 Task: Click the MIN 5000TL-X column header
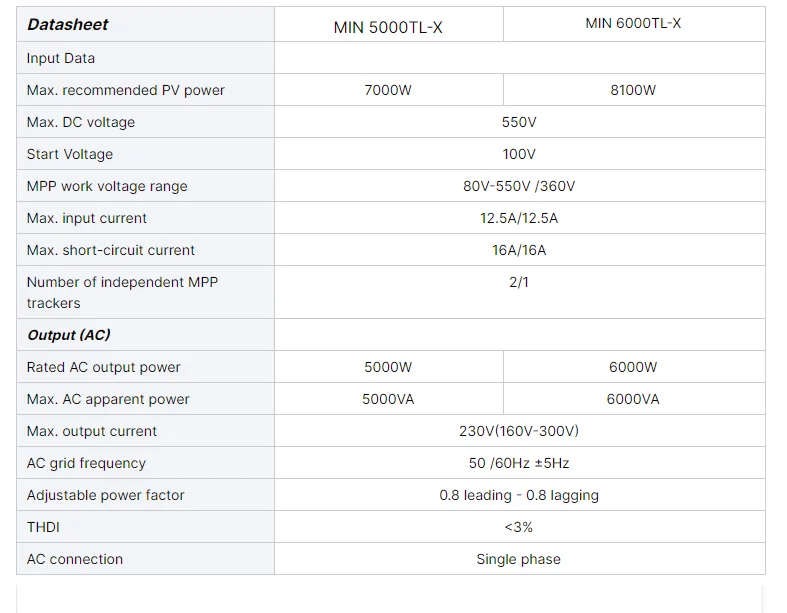pyautogui.click(x=388, y=27)
